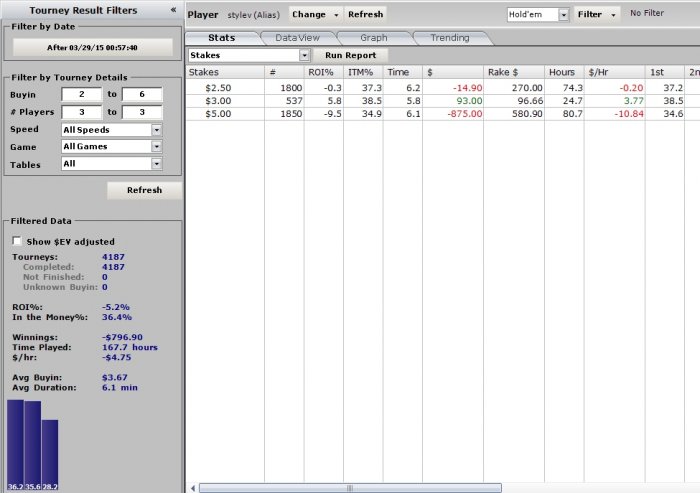The width and height of the screenshot is (700, 493).
Task: Click the 28.2 finish distribution bar
Action: pos(50,455)
